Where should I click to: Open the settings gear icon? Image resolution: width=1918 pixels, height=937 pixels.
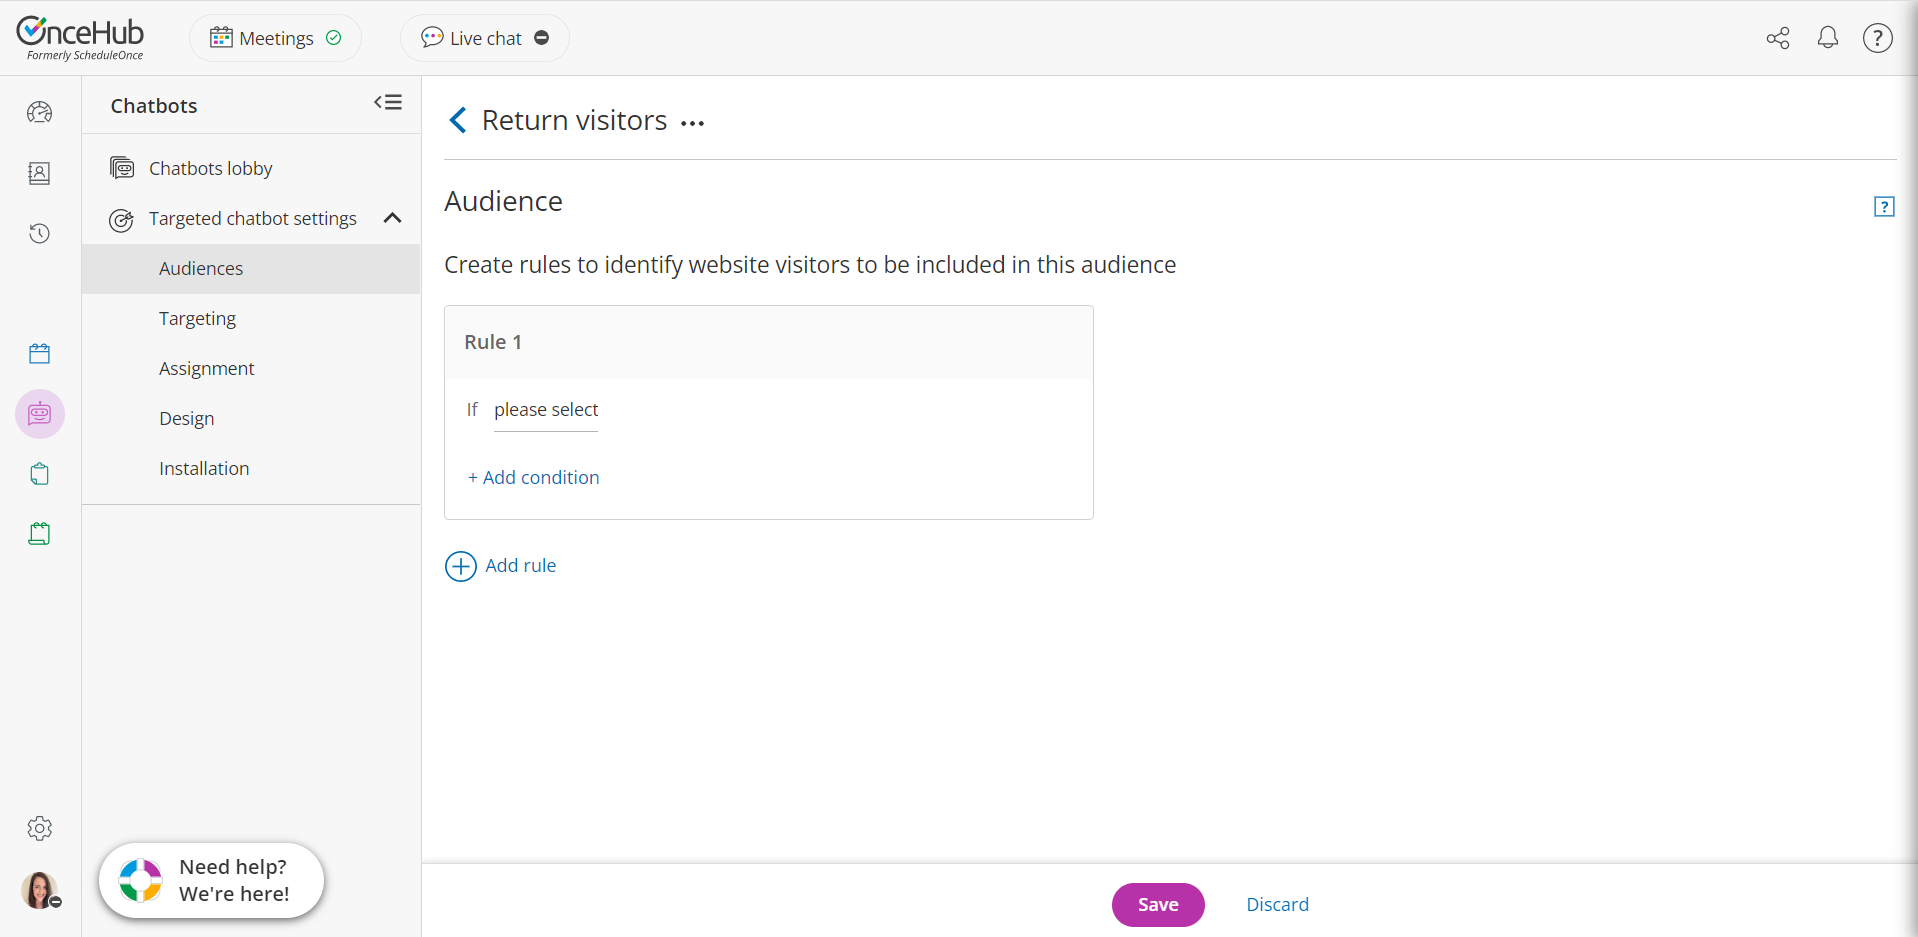tap(40, 828)
